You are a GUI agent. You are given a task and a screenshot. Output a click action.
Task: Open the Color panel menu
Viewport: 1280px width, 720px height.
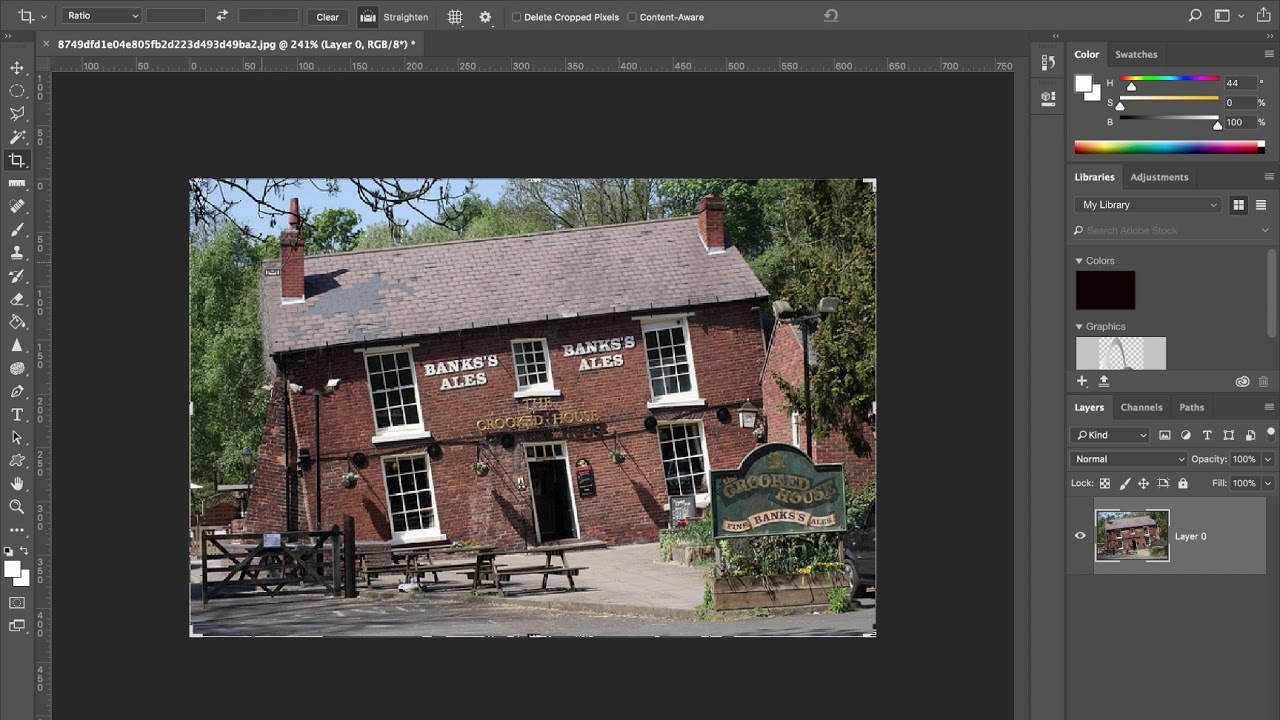click(1269, 54)
